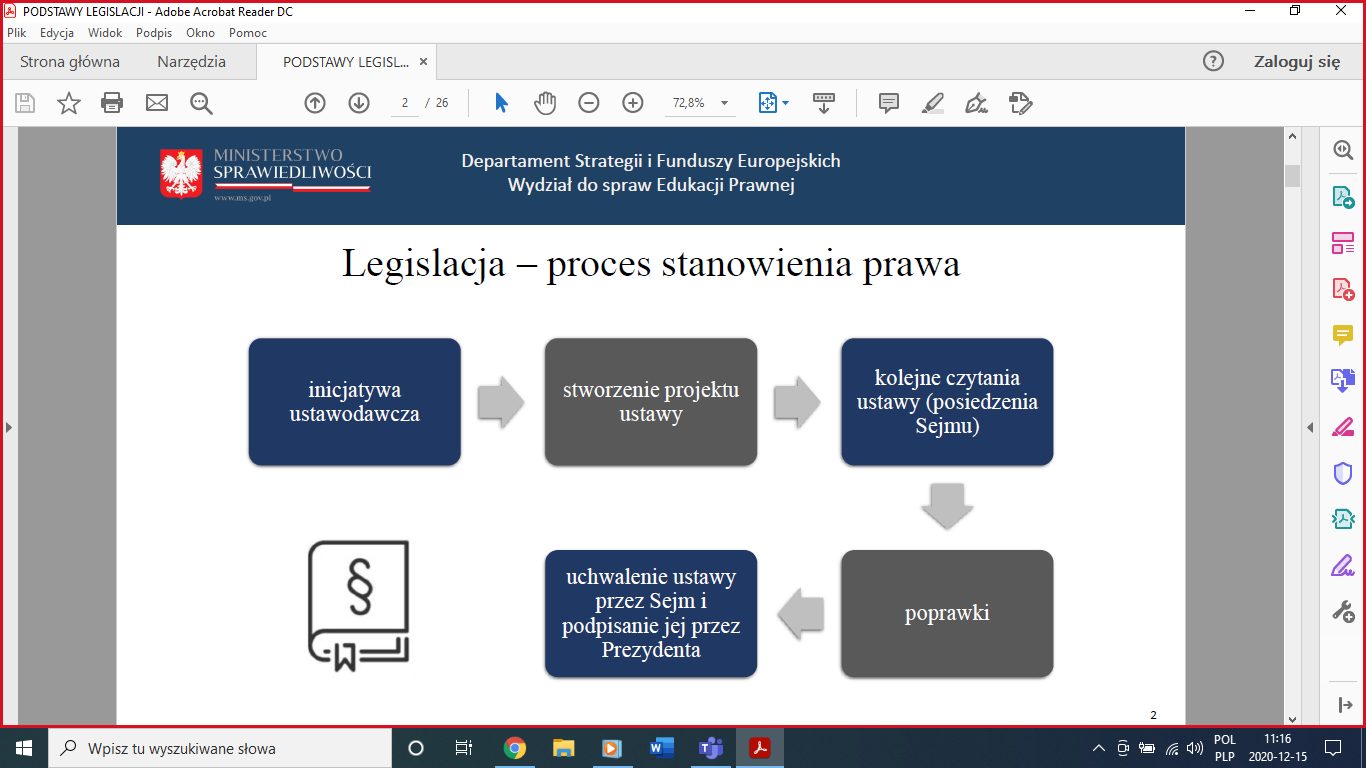Image resolution: width=1366 pixels, height=768 pixels.
Task: Open the Windows notification center
Action: point(1332,748)
